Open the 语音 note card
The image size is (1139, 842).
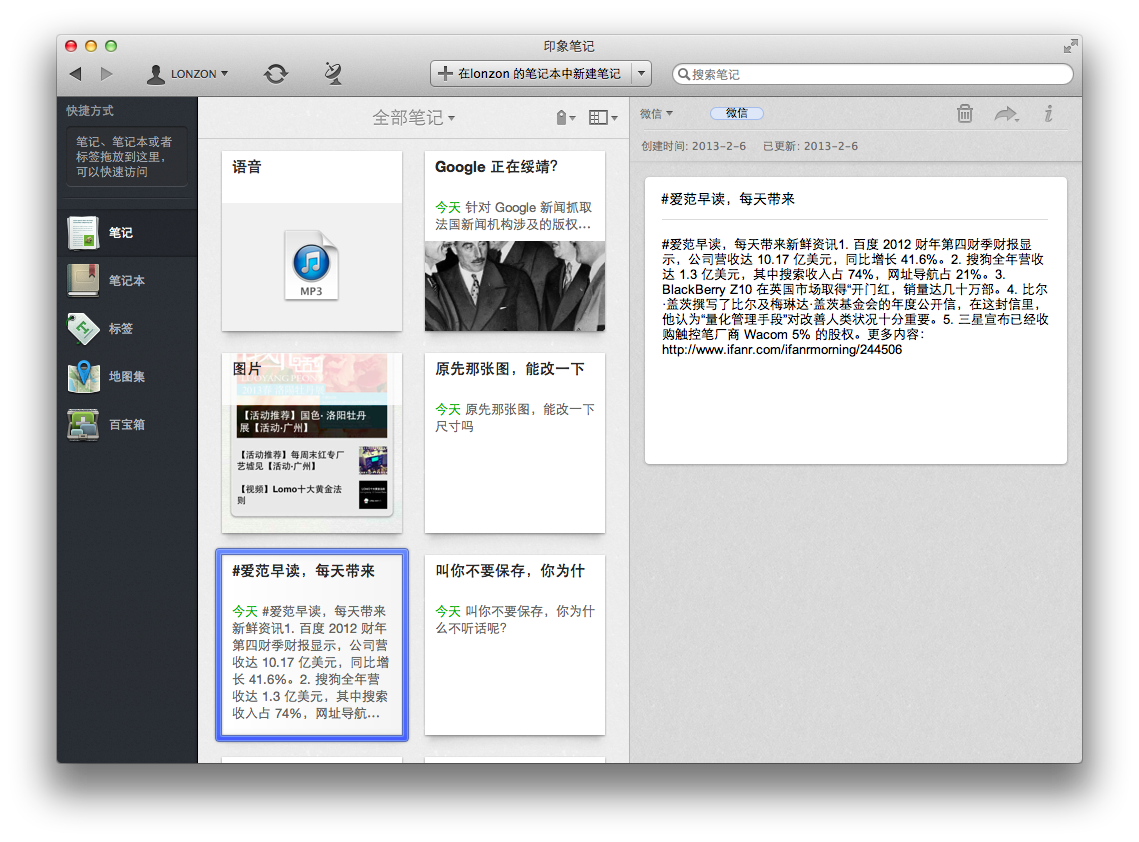tap(312, 241)
